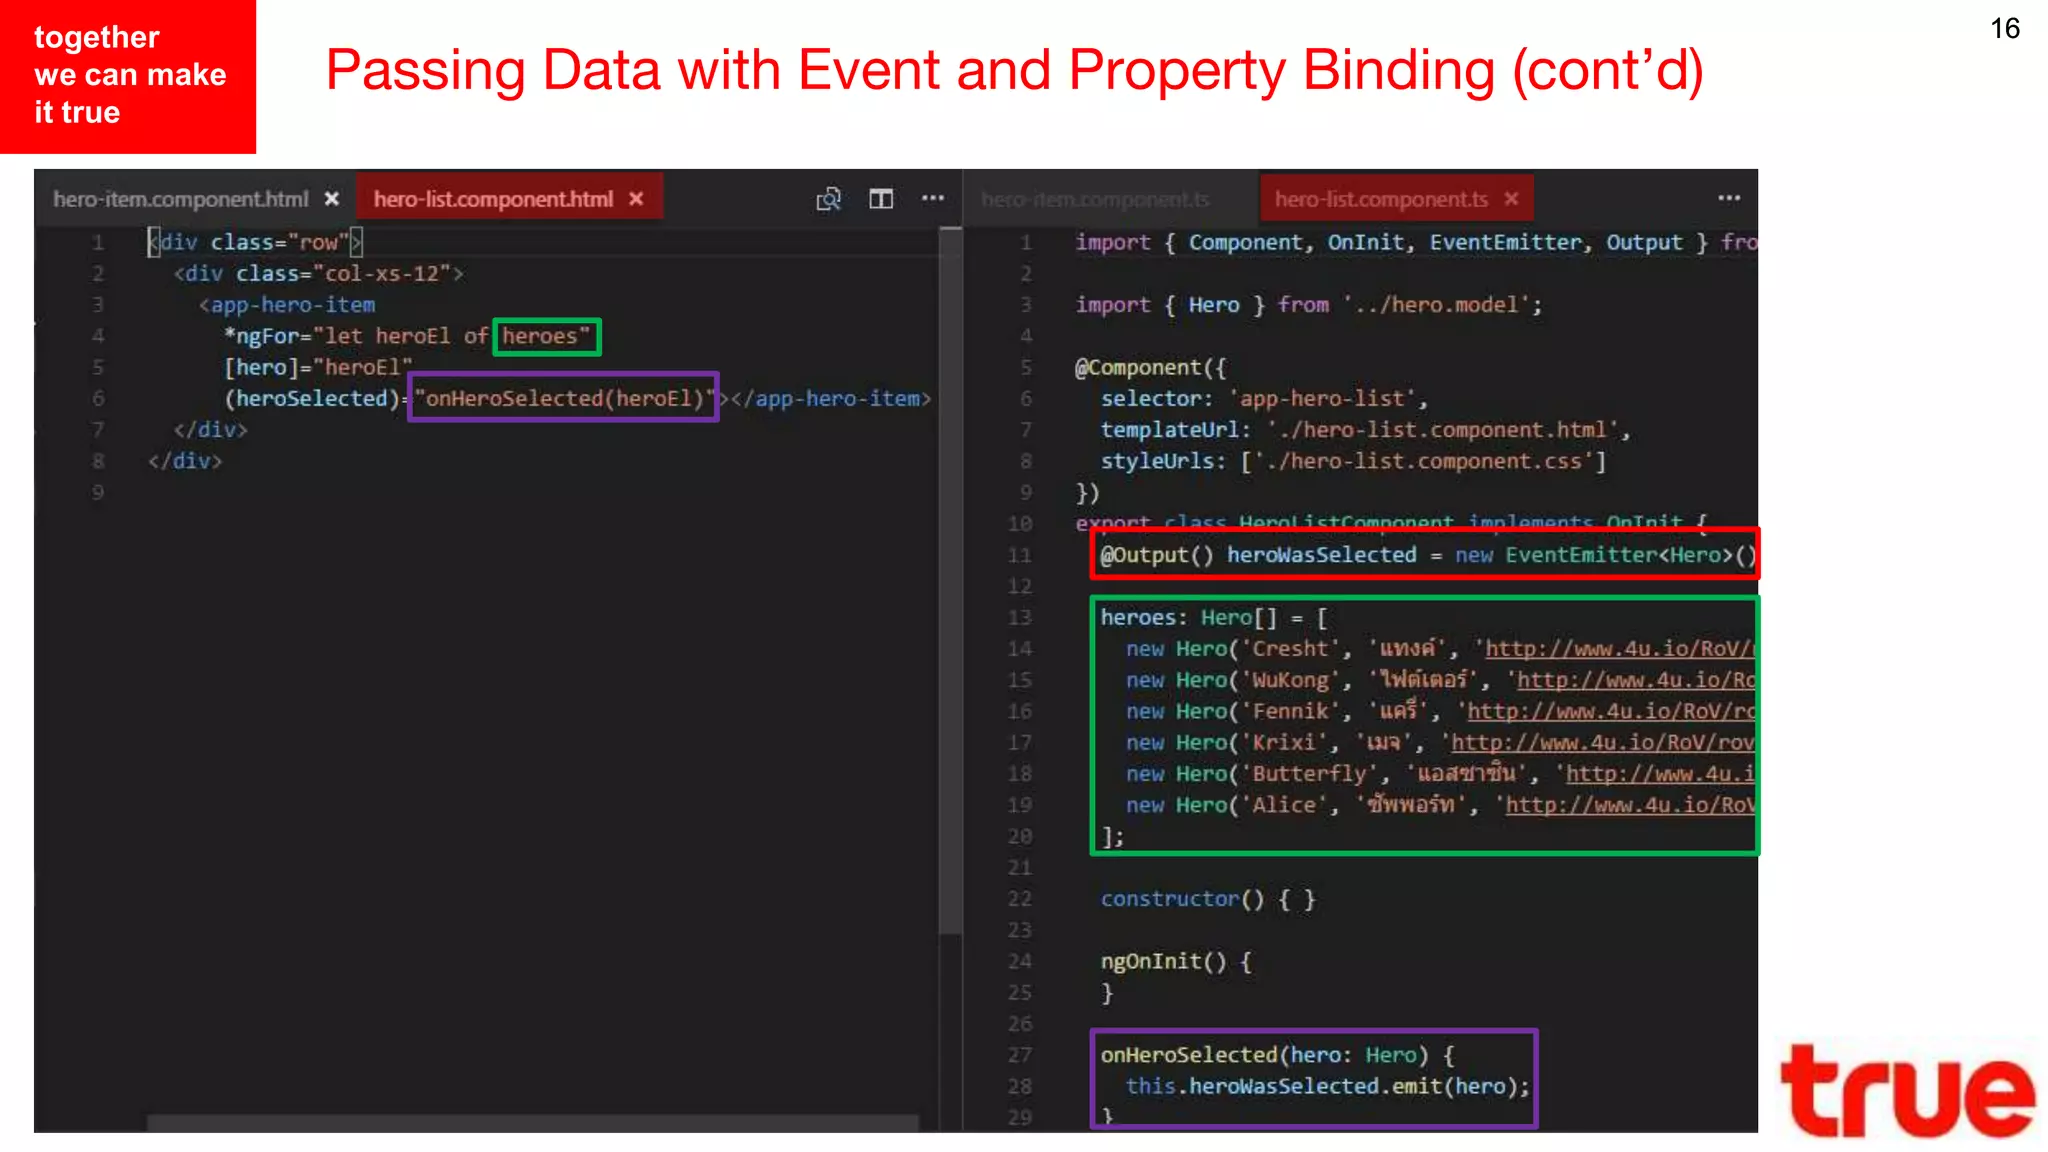Click "import { Hero } from '../hero.model';" line

(1309, 305)
